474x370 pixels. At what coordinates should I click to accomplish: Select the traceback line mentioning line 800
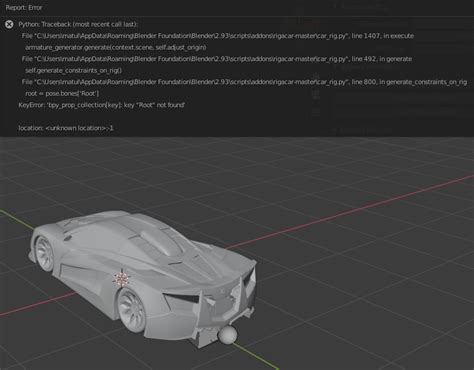point(244,82)
